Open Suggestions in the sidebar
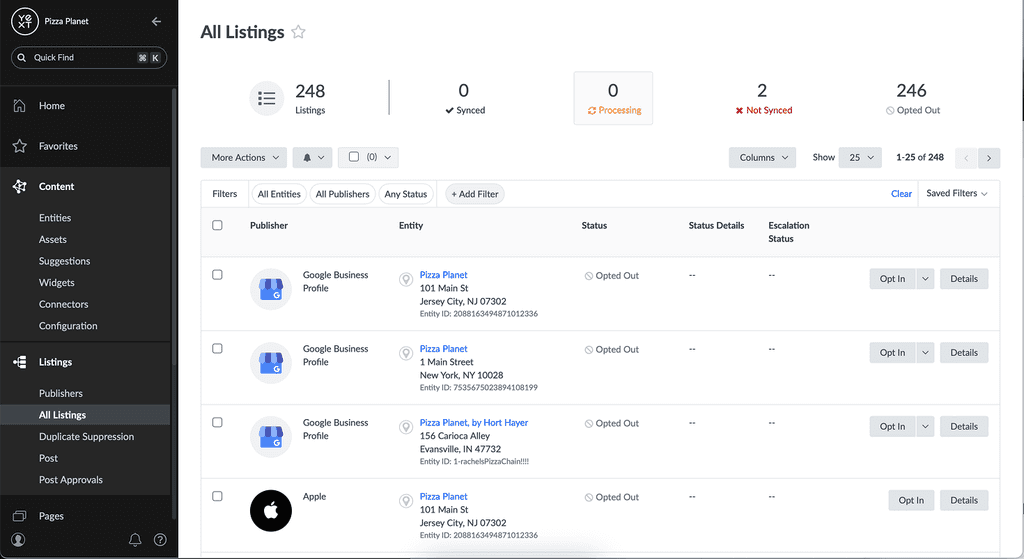Viewport: 1024px width, 559px height. click(x=64, y=261)
